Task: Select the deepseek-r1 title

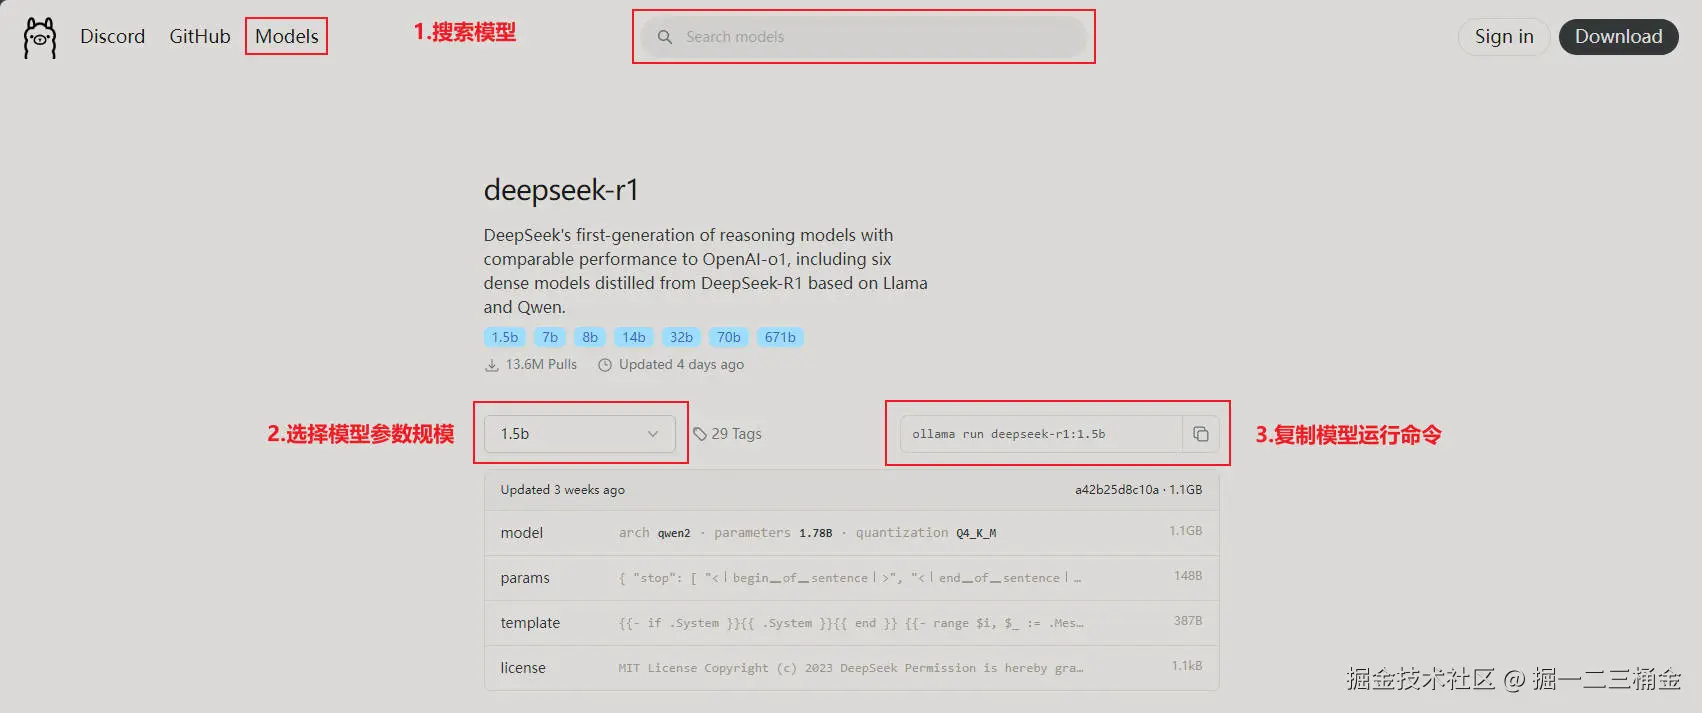Action: 561,190
